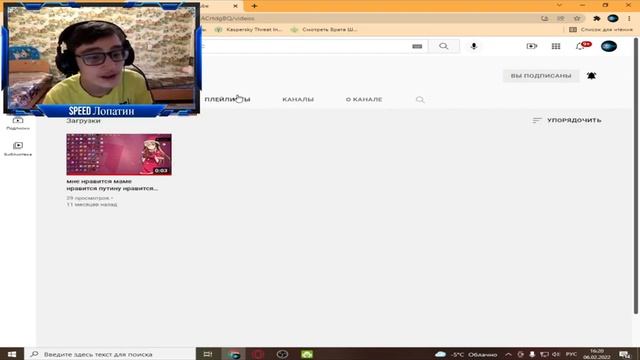Click the ВЫ ПОДПИСАНЫ subscribed button

[541, 76]
